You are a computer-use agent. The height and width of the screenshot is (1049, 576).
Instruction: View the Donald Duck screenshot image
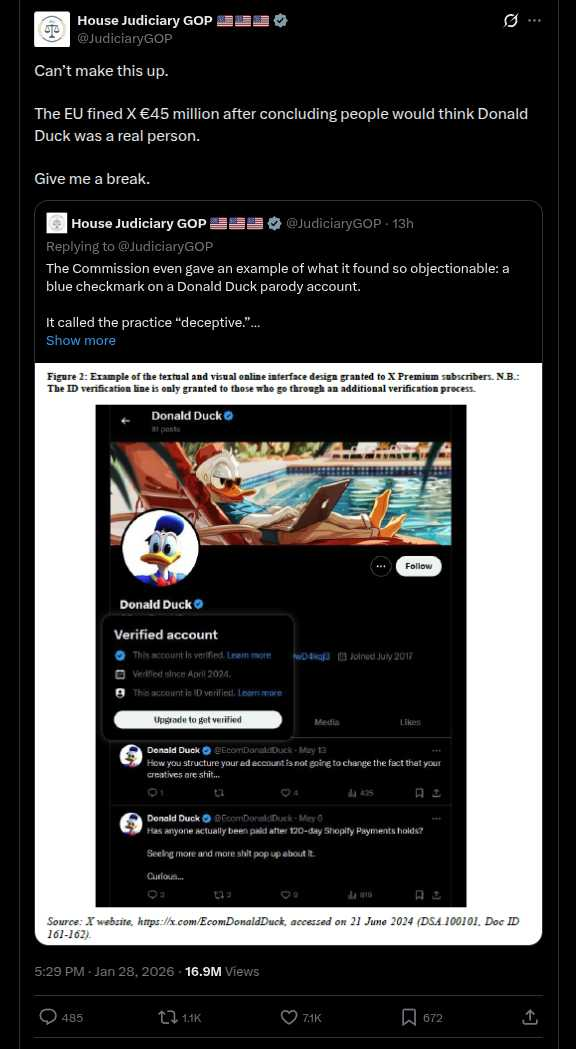pos(288,654)
